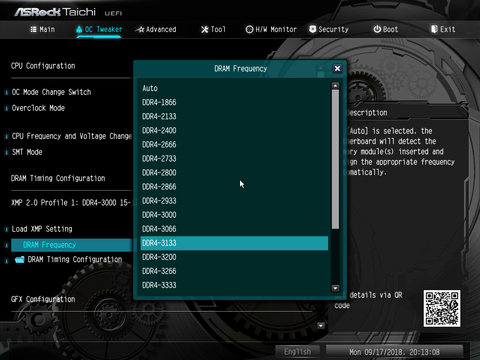The height and width of the screenshot is (360, 480).
Task: Select DDR4-2800 frequency
Action: [234, 173]
